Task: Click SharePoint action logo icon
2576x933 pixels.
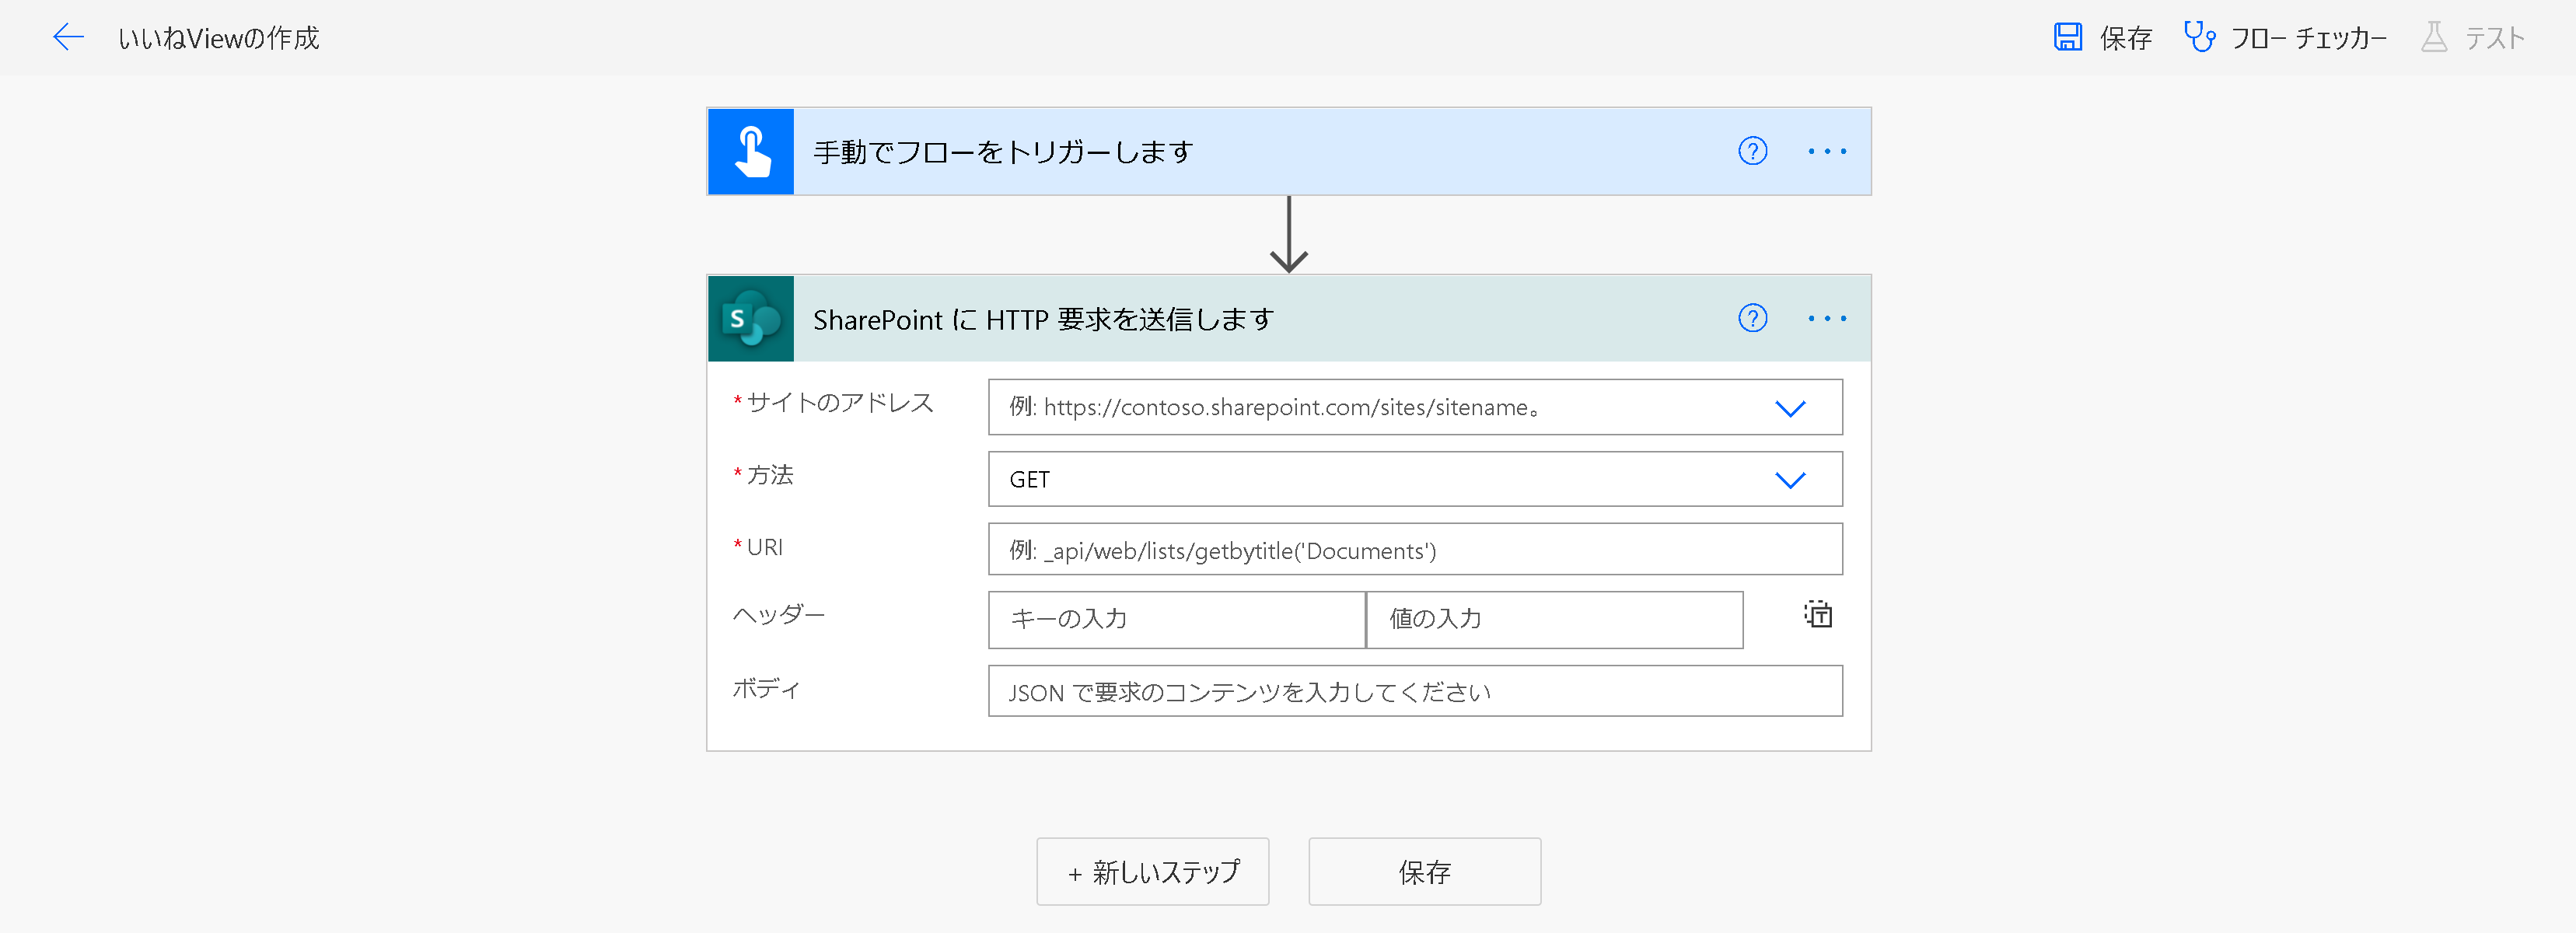Action: coord(751,319)
